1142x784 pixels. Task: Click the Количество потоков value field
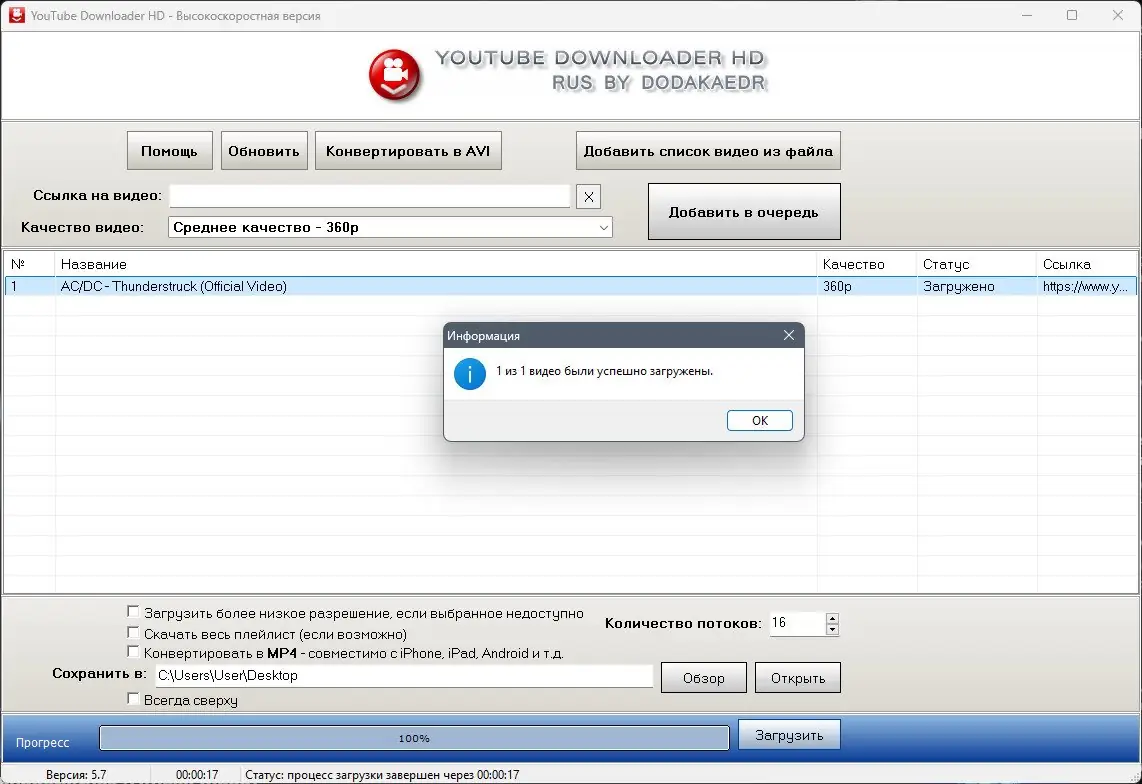[x=798, y=624]
